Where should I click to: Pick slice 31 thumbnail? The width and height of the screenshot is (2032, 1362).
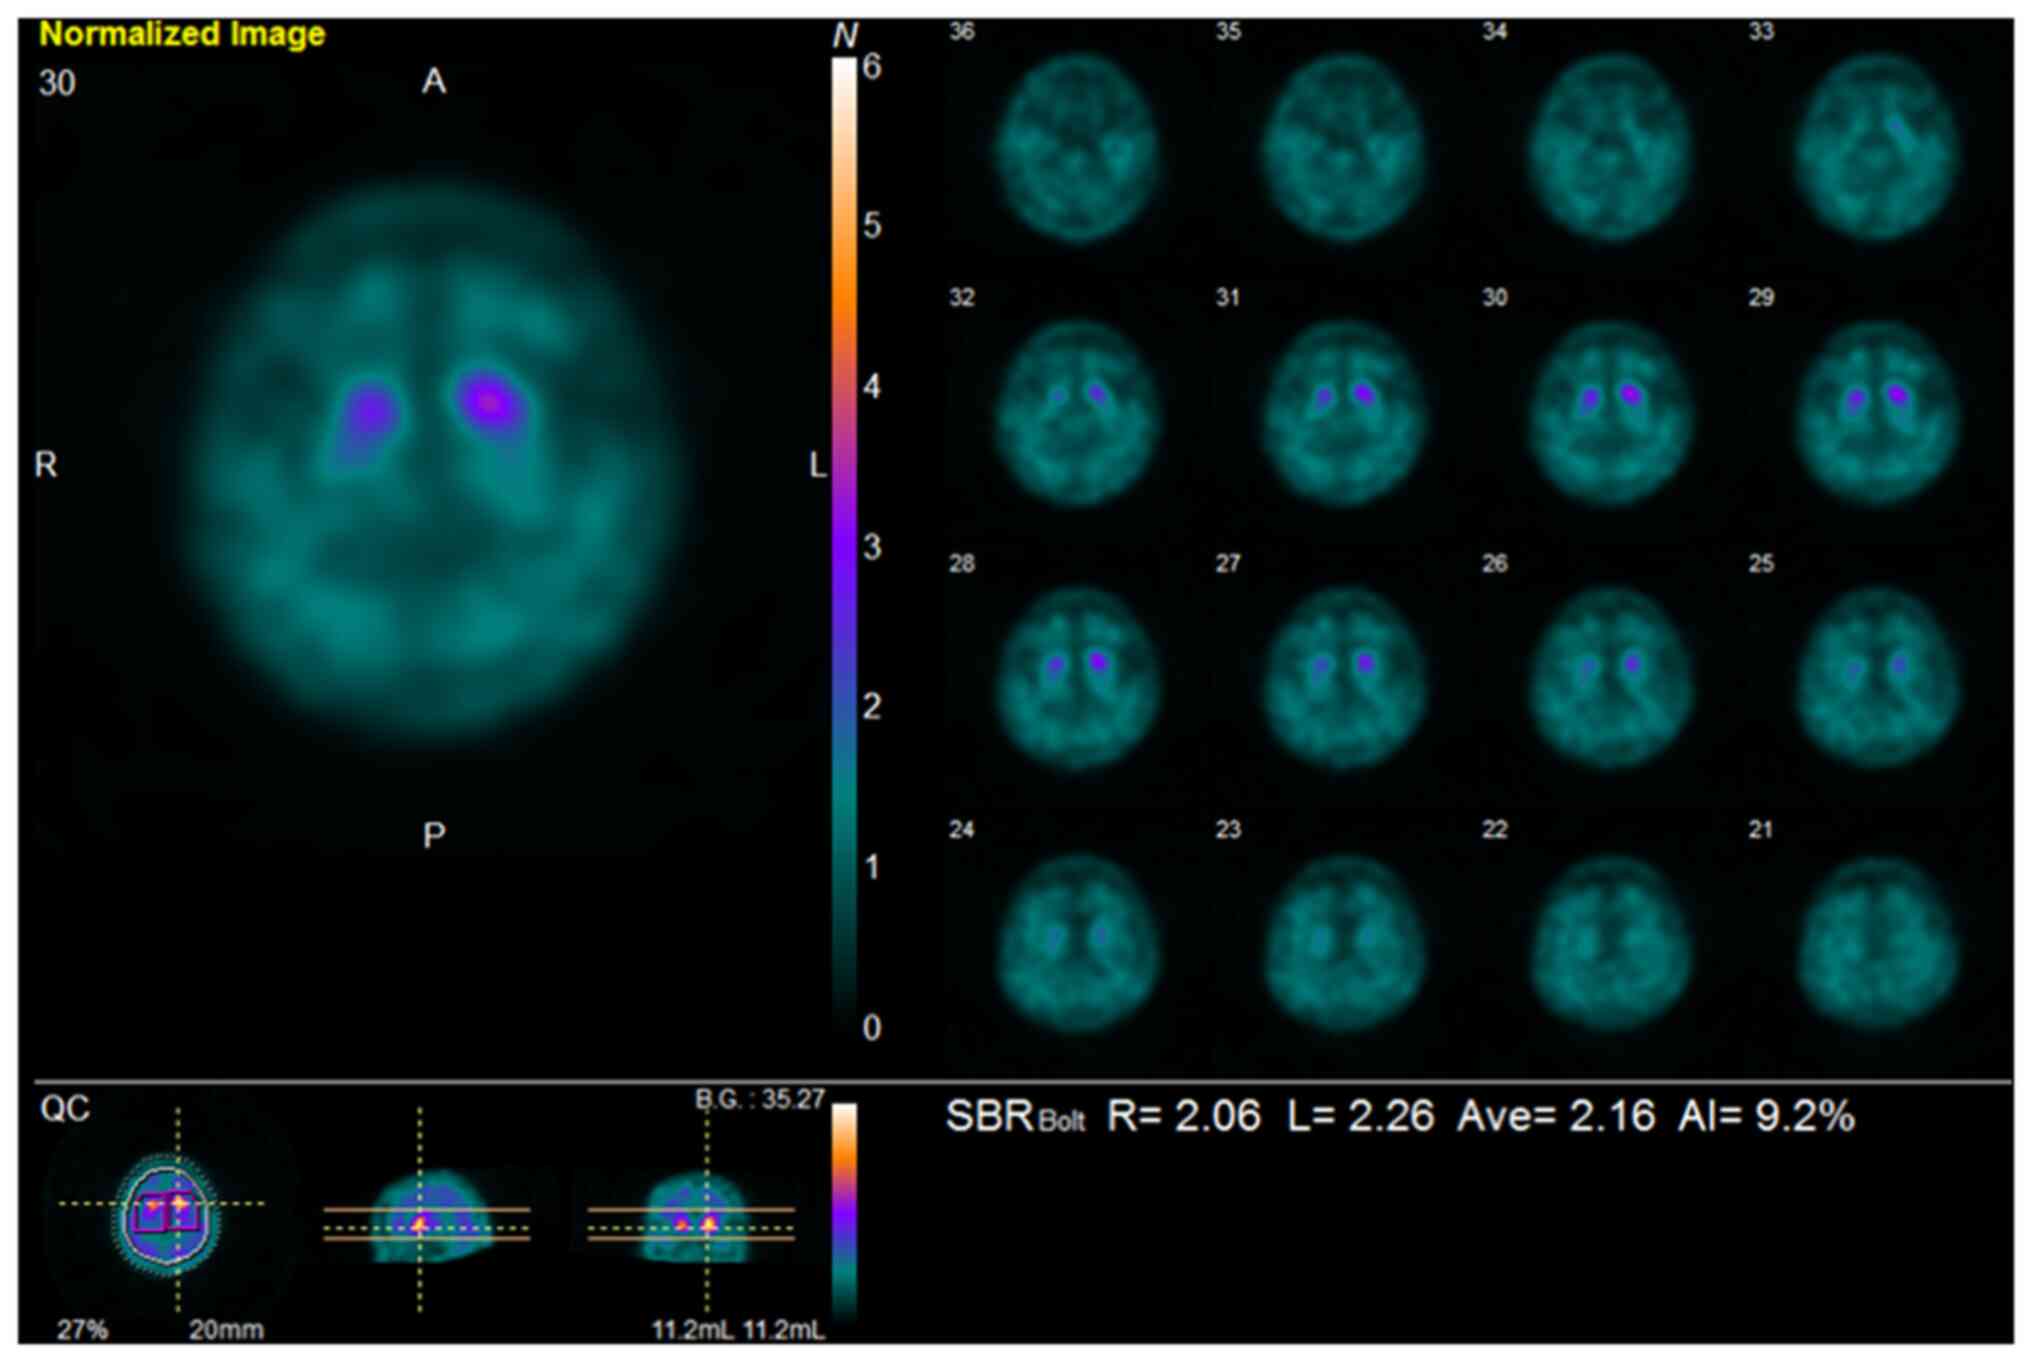(1343, 413)
